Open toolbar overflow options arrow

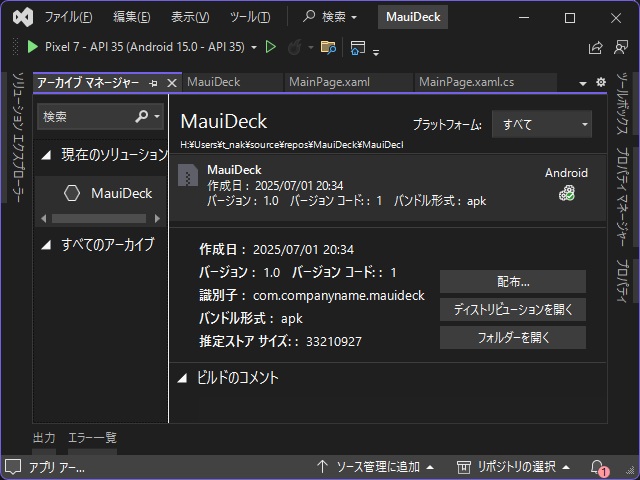[376, 52]
